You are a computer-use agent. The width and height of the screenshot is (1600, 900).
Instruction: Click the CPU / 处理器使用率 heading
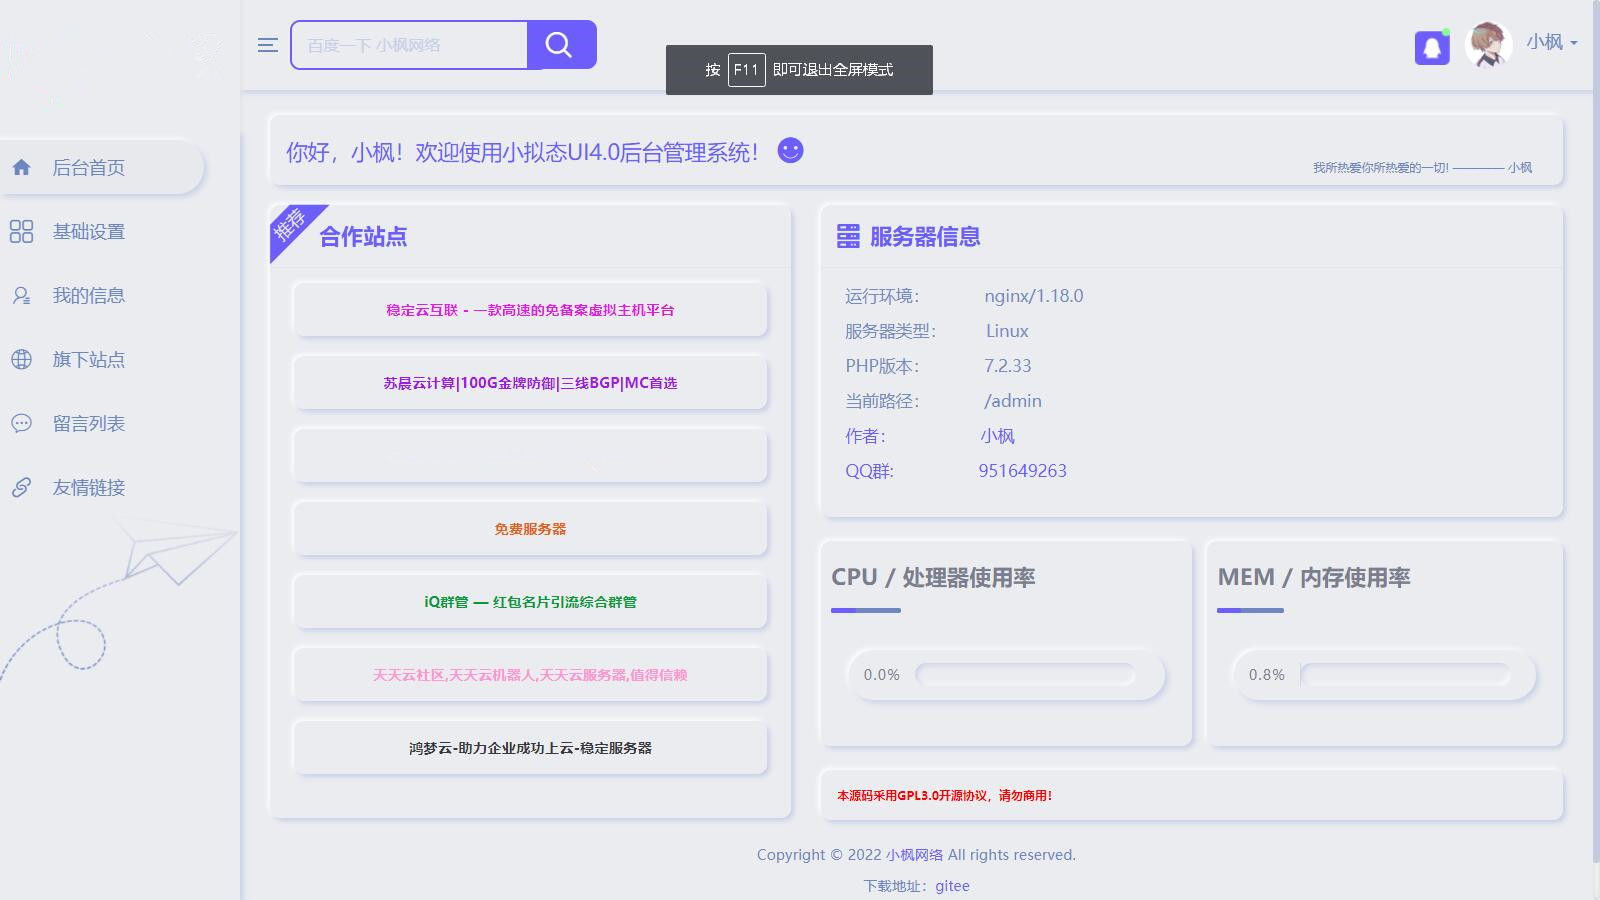pyautogui.click(x=933, y=577)
